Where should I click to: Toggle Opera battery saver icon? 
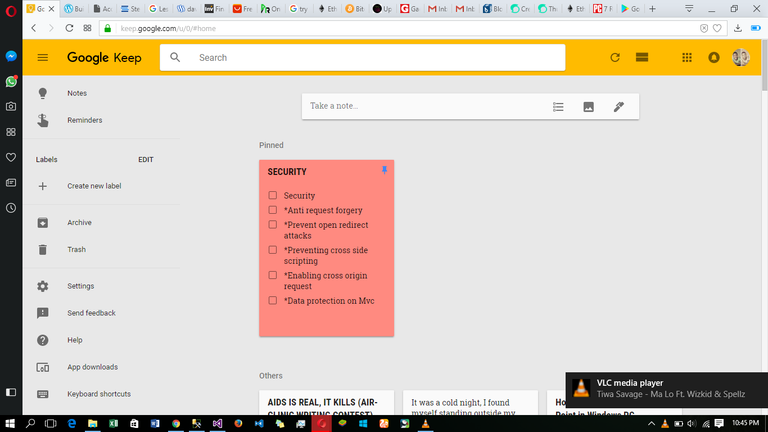tap(756, 28)
